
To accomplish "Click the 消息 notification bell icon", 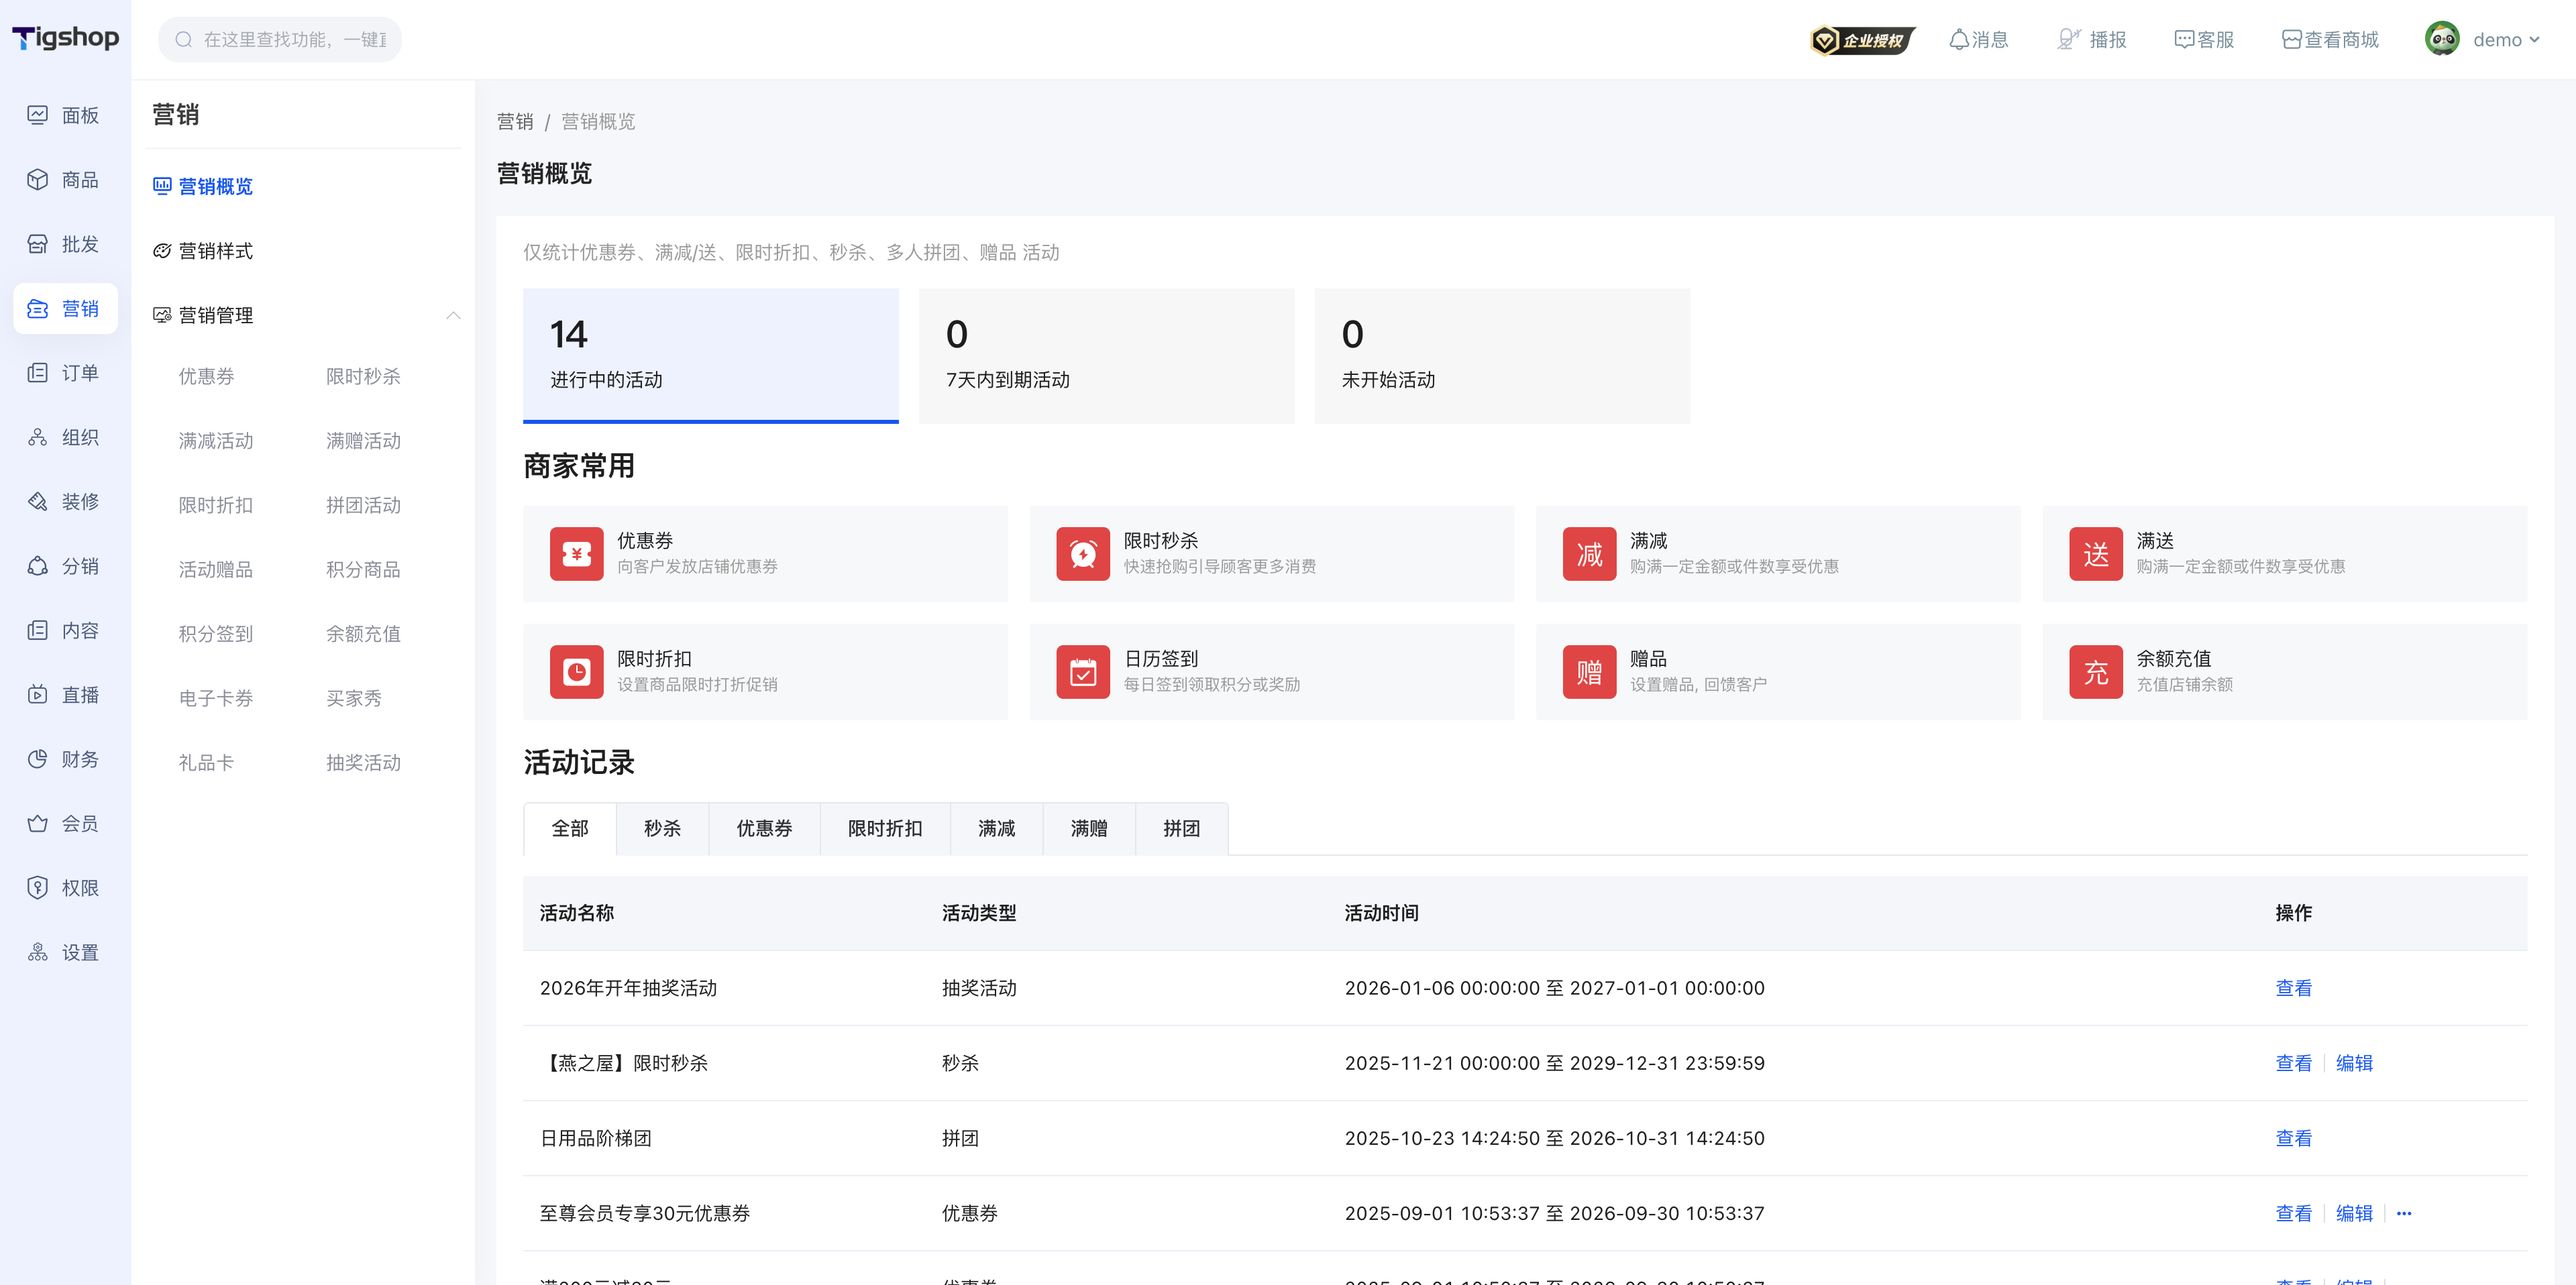I will 1959,40.
